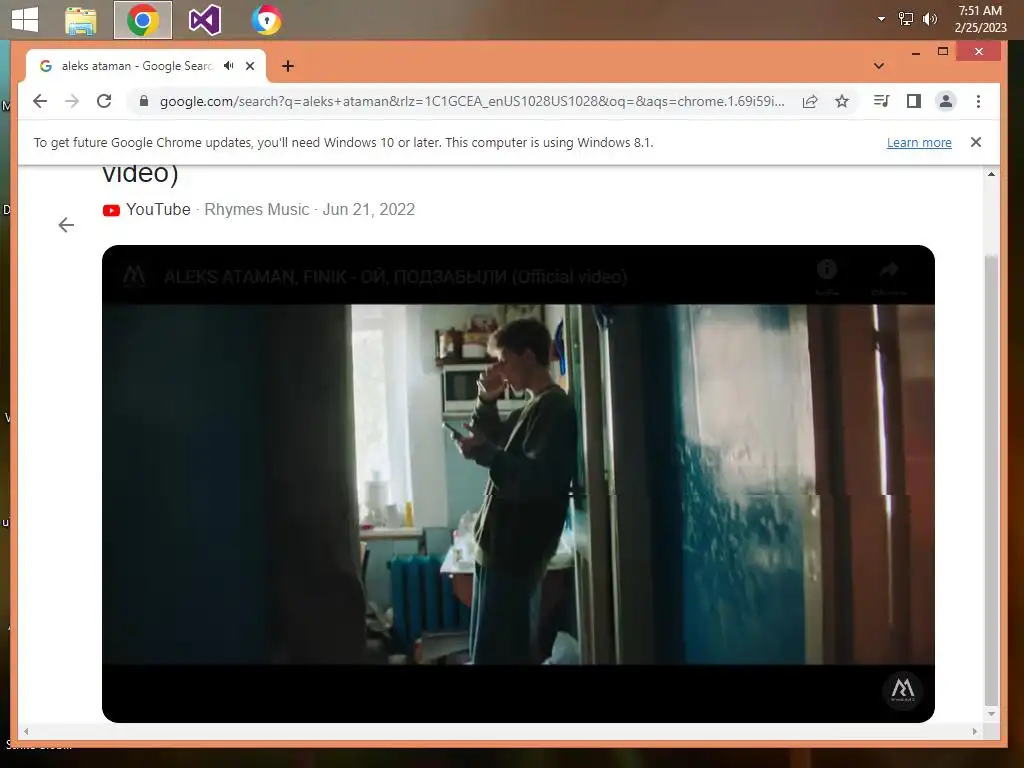
Task: Open File Explorer from the taskbar
Action: 81,20
